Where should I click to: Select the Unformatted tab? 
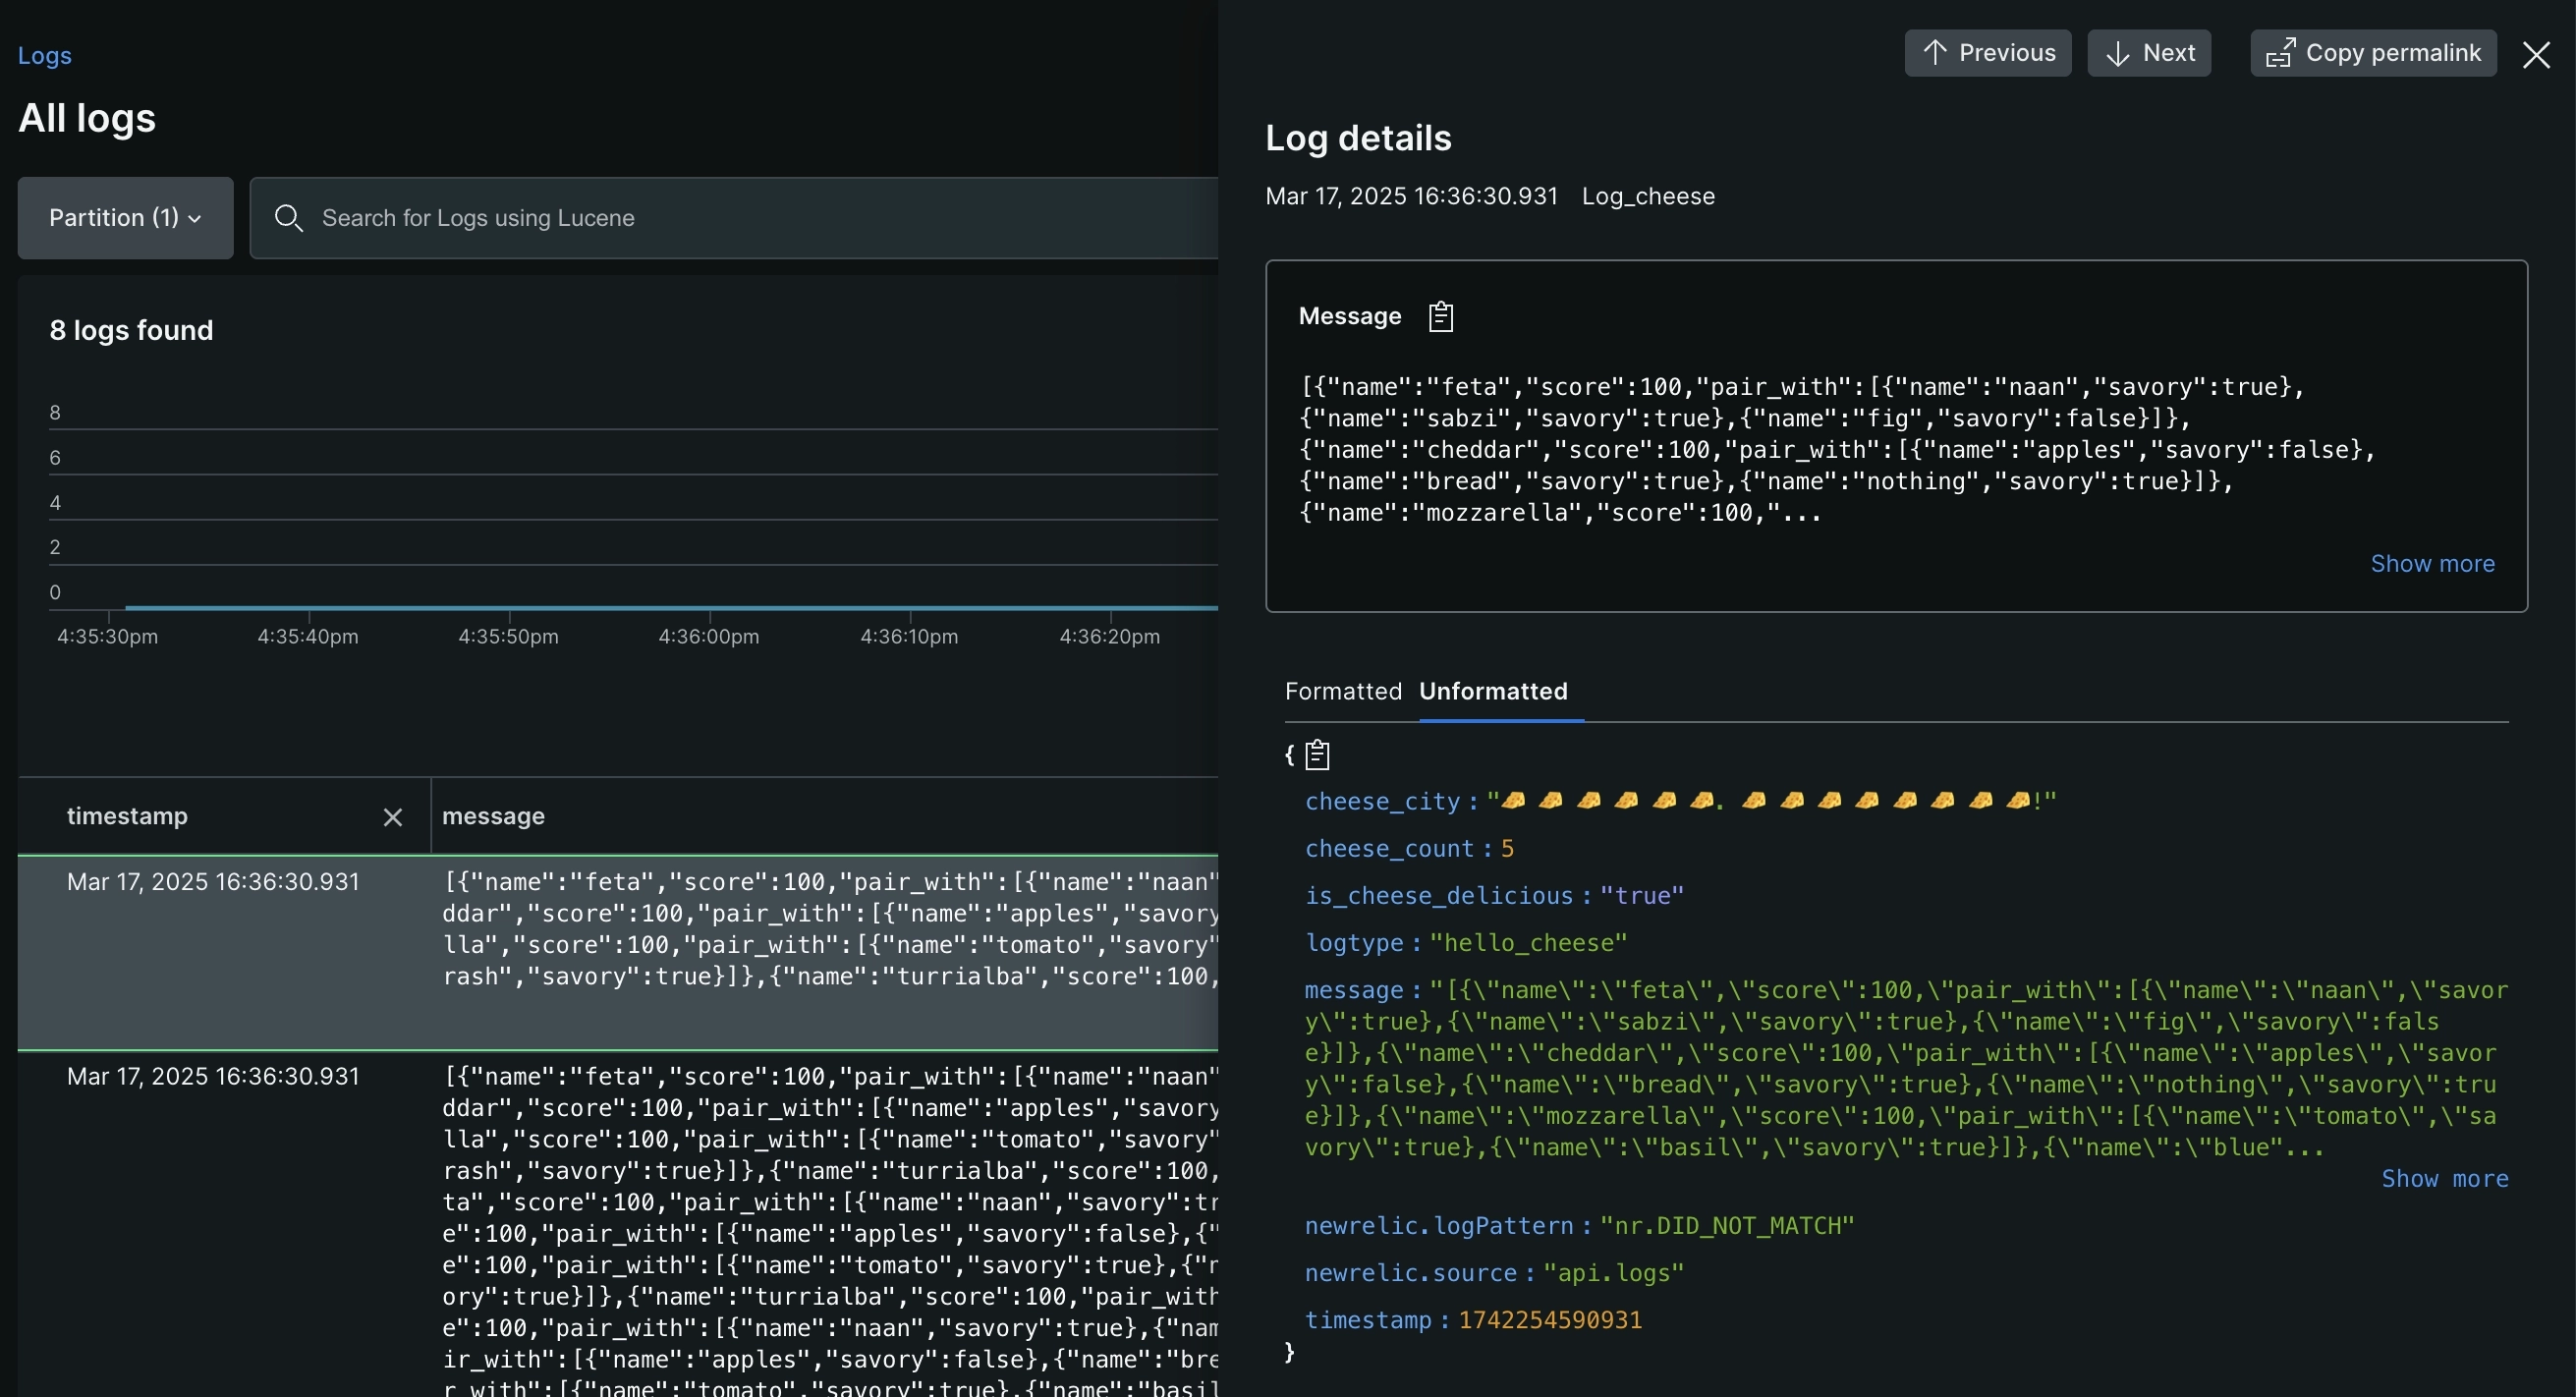pos(1492,691)
